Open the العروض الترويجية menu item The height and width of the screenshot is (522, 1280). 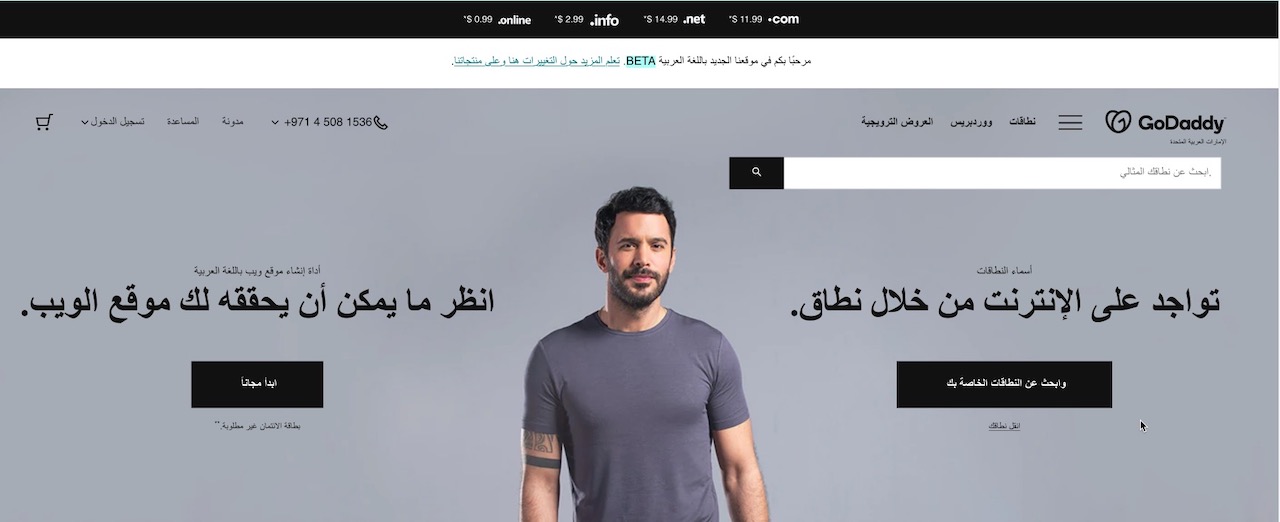click(x=897, y=122)
